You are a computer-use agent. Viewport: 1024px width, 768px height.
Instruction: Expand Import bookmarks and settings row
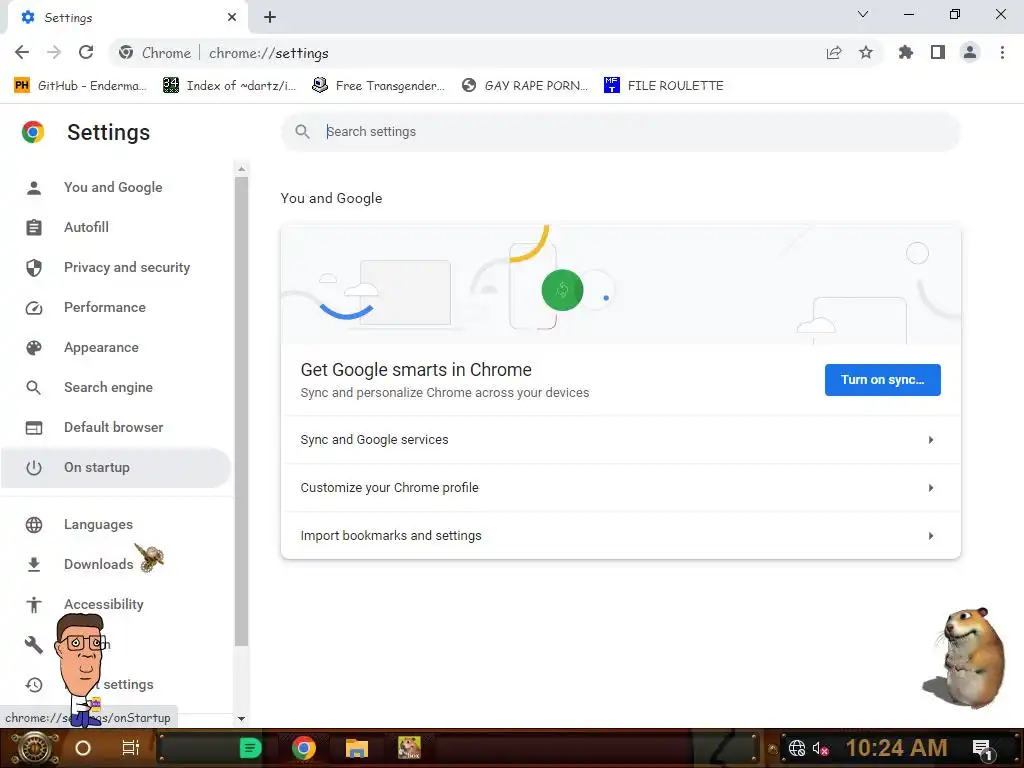620,536
